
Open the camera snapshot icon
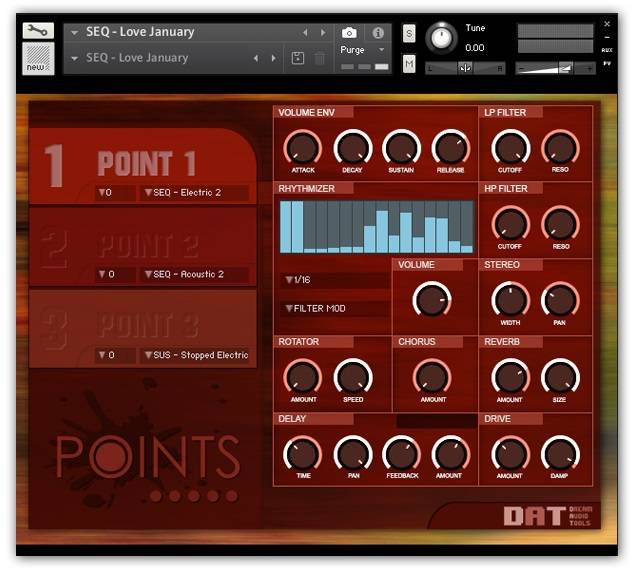click(349, 33)
